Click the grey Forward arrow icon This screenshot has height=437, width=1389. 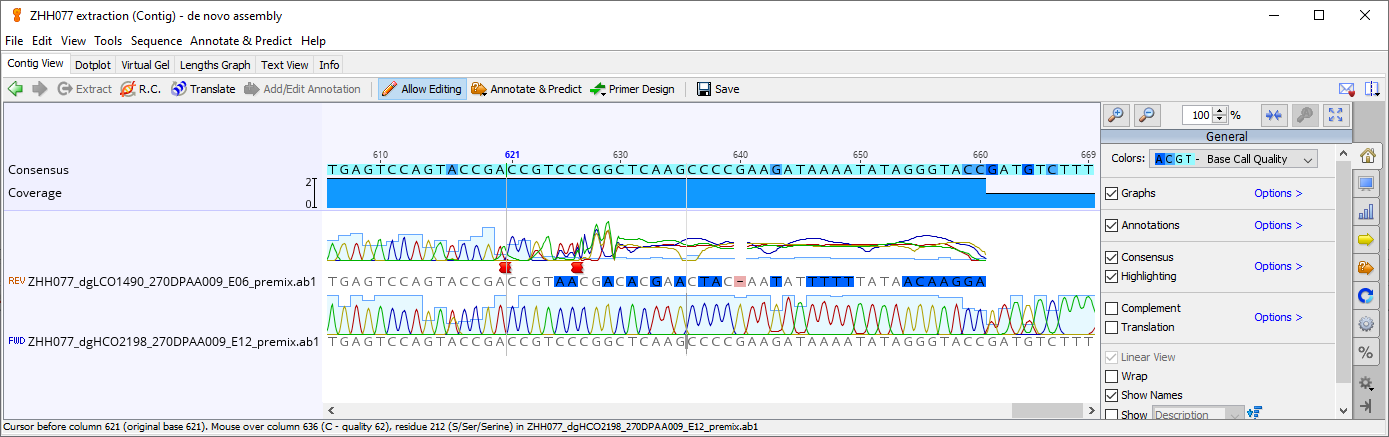click(x=40, y=89)
